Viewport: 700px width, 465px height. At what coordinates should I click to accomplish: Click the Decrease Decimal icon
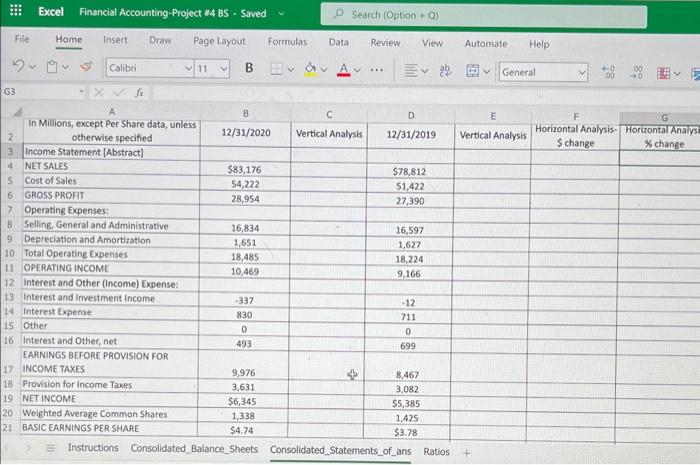coord(636,72)
